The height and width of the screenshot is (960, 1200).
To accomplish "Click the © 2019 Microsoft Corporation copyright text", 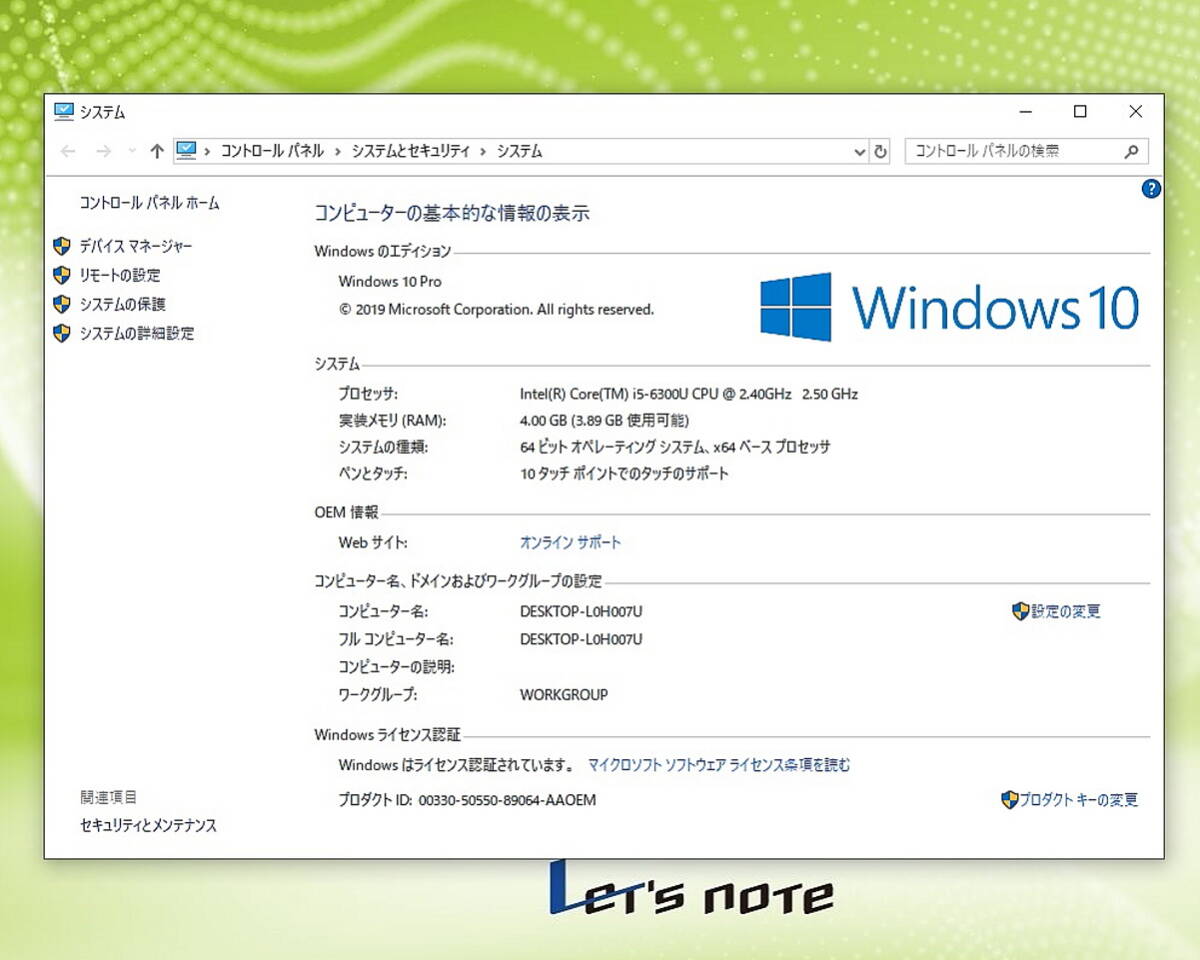I will pyautogui.click(x=496, y=310).
